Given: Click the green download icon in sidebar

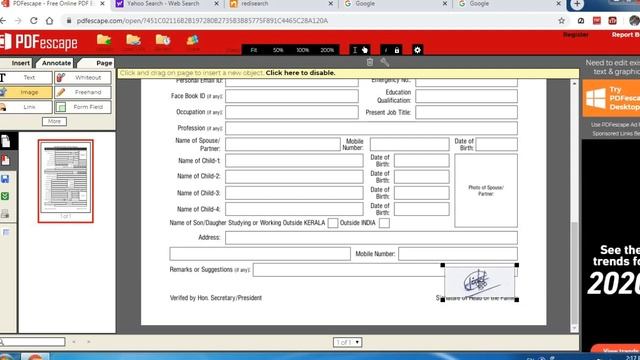Looking at the screenshot, I should pyautogui.click(x=5, y=196).
